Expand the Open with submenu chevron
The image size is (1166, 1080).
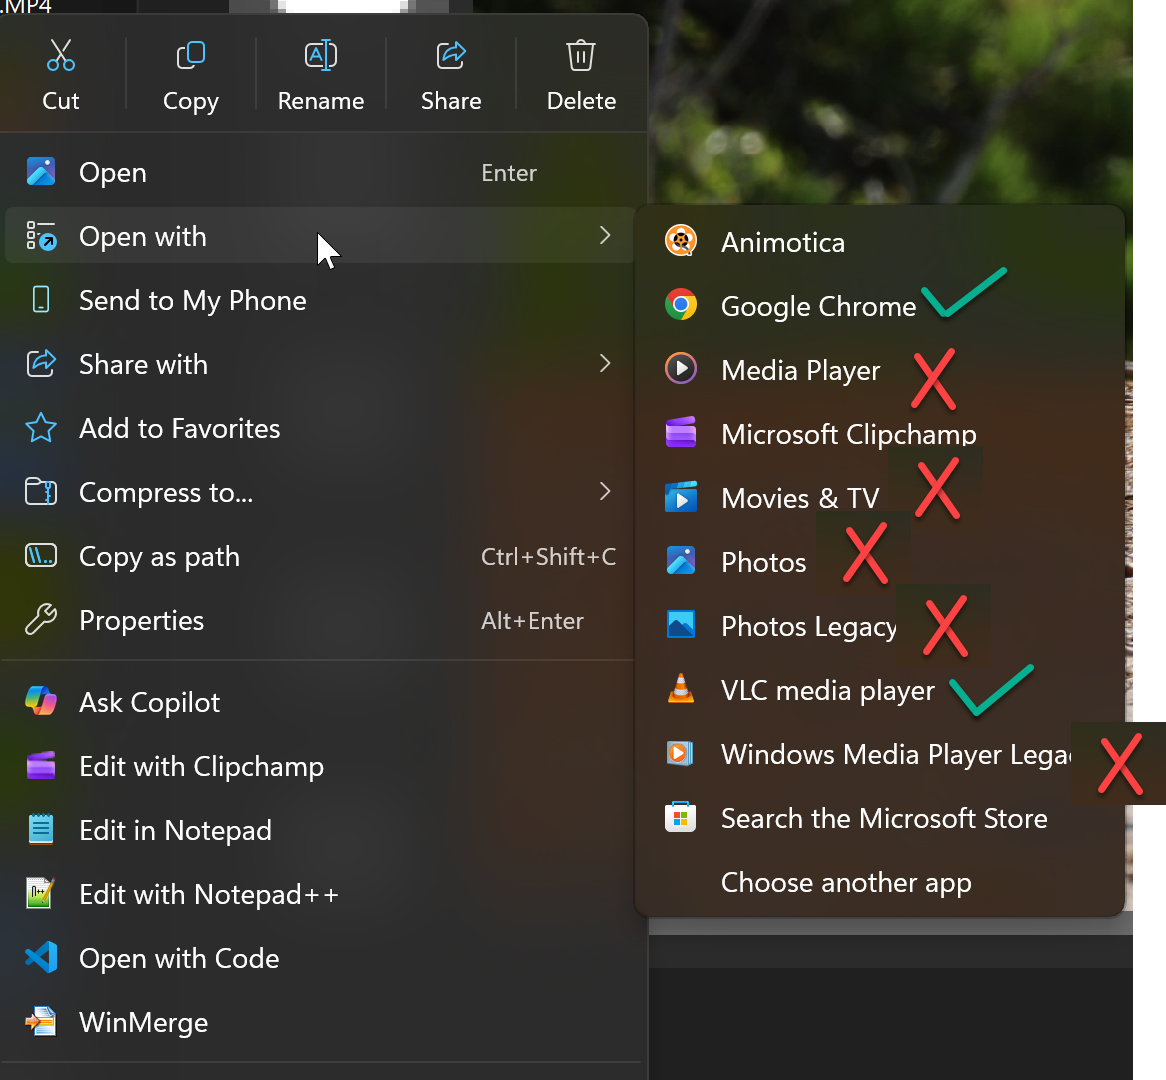click(x=605, y=236)
